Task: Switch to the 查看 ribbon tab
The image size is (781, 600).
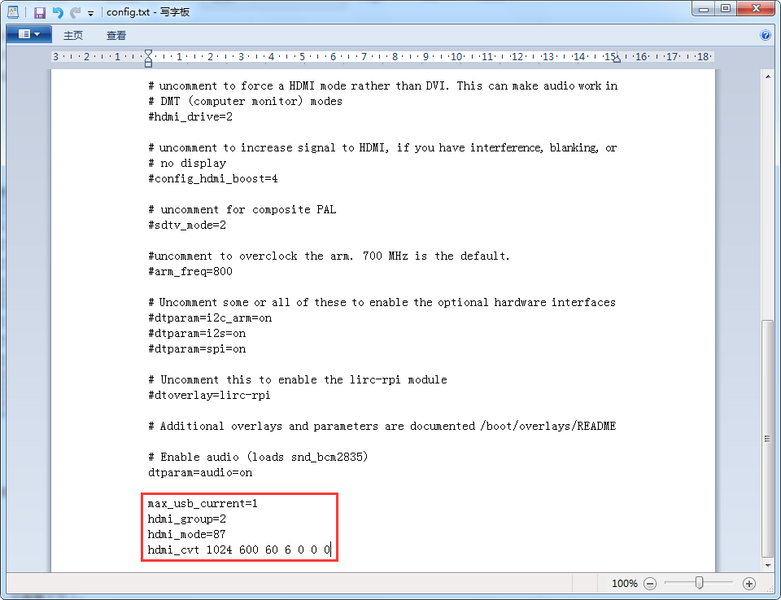Action: 116,35
